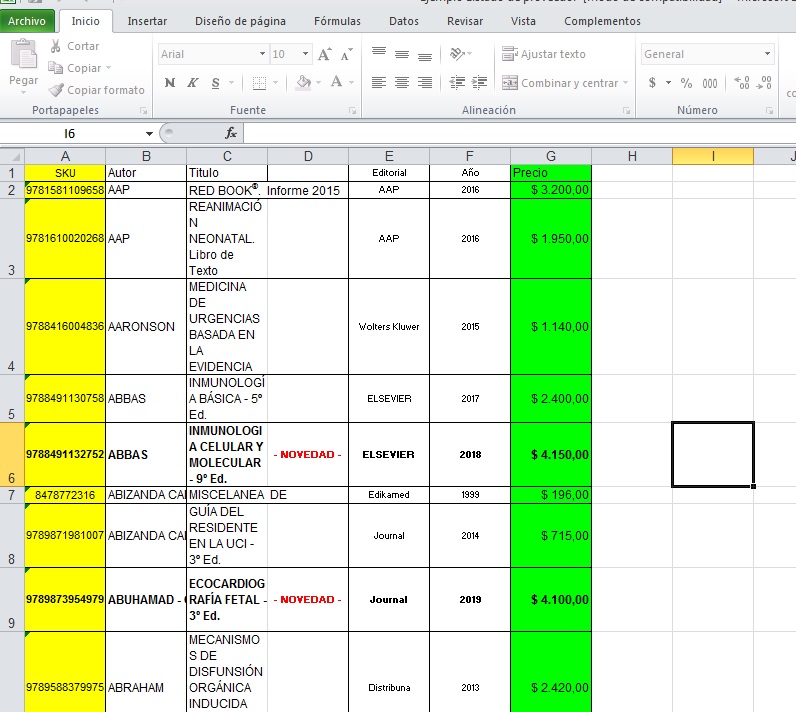Open the font size 10 dropdown
The image size is (796, 712).
[305, 54]
